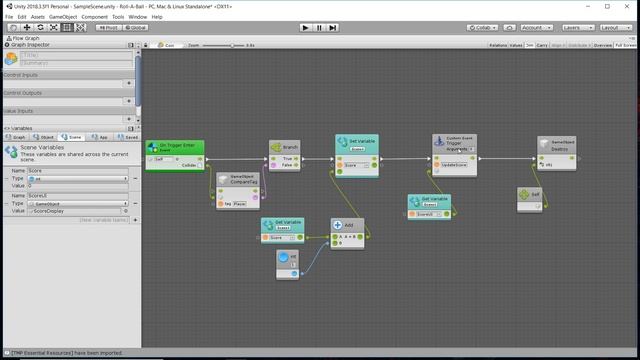640x360 pixels.
Task: Toggle the Values graph option
Action: [516, 45]
